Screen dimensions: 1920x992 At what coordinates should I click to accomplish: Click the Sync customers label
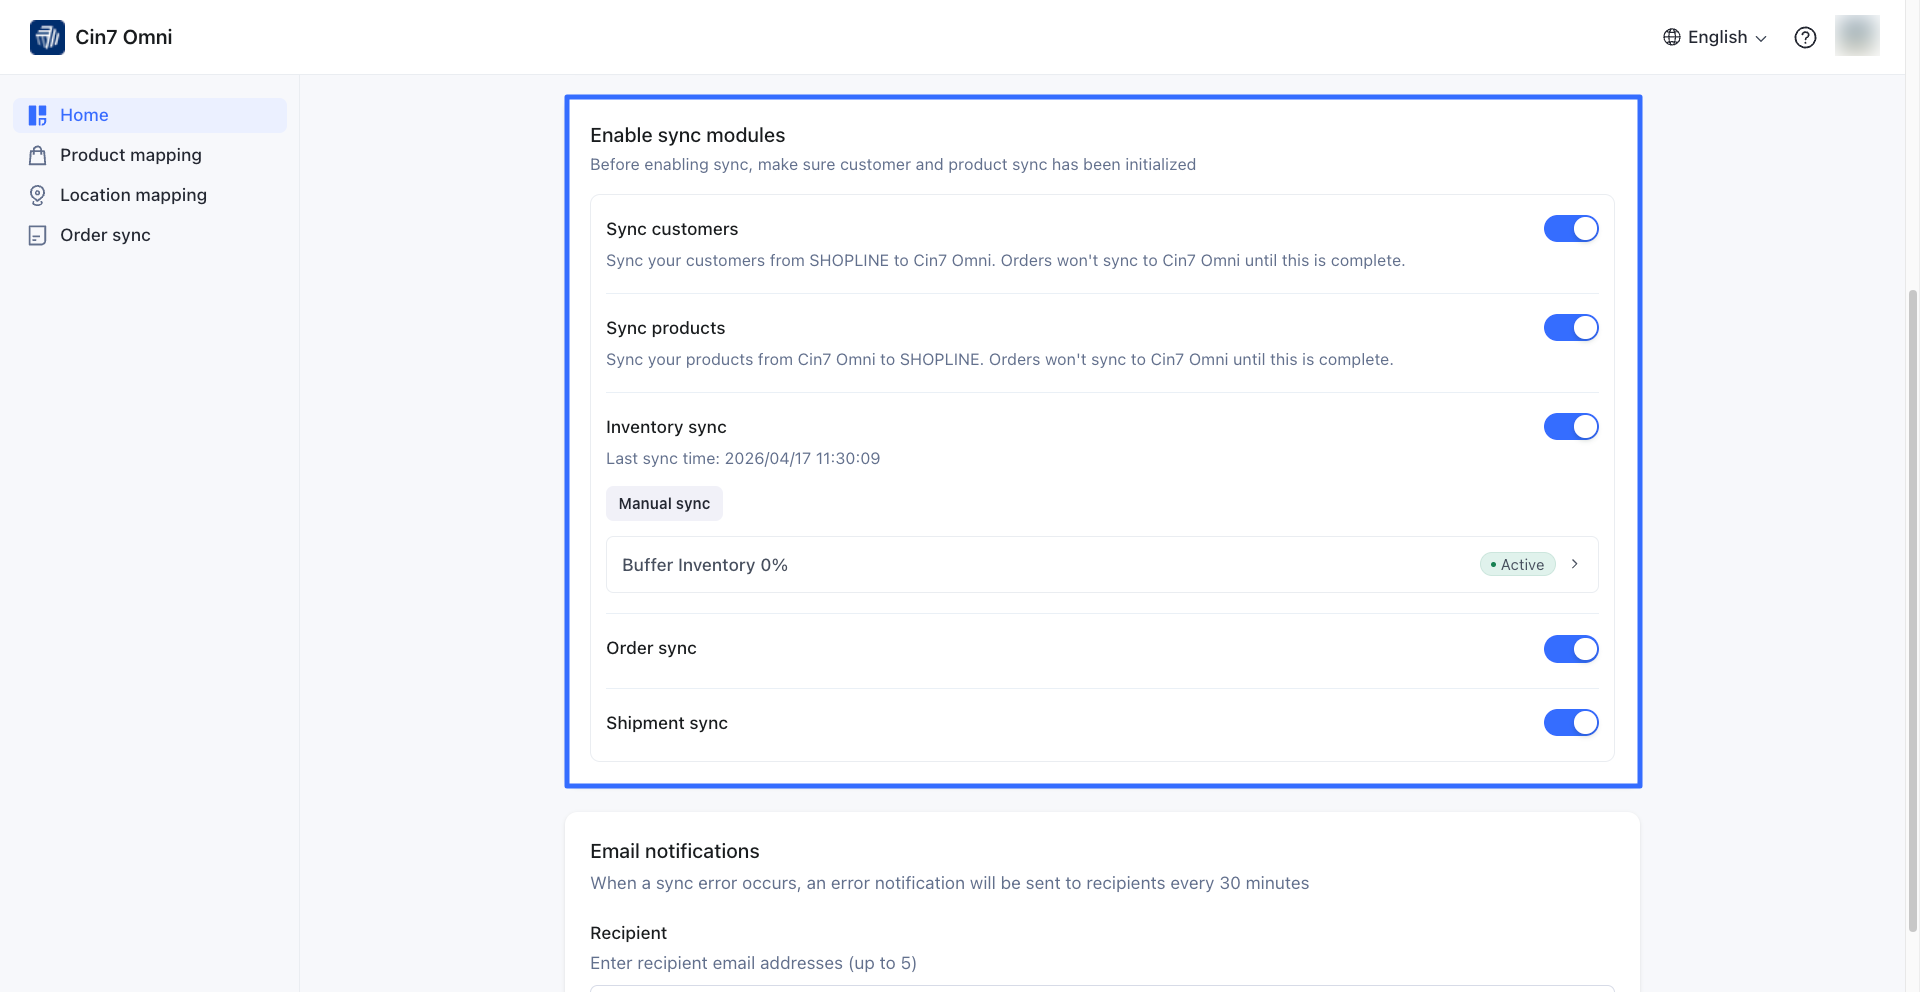(672, 229)
